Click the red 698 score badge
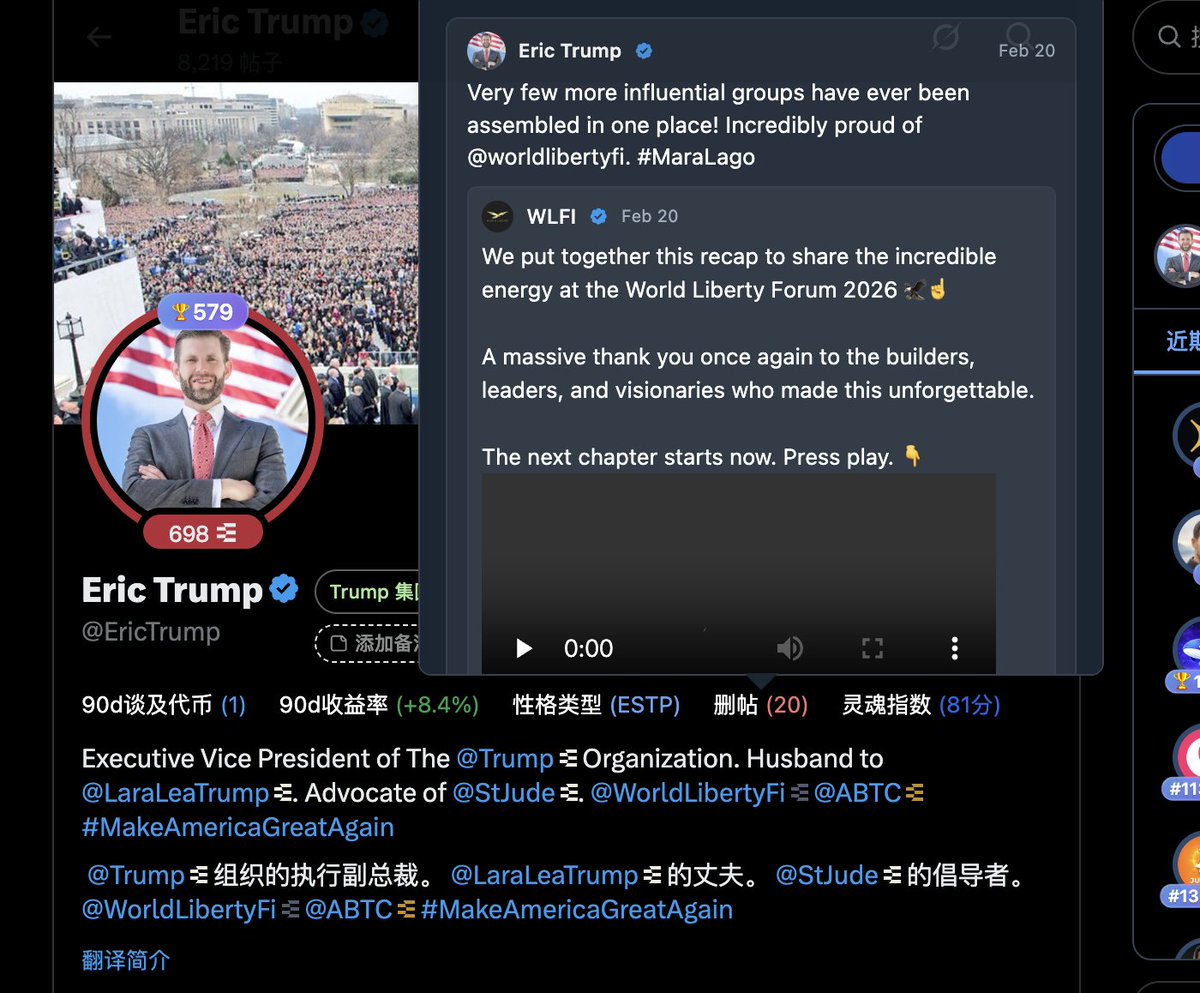This screenshot has width=1200, height=993. (x=202, y=534)
